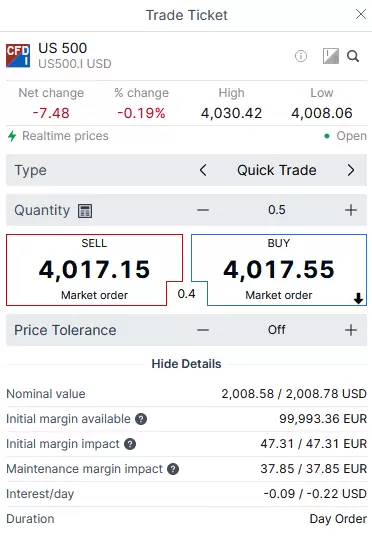Open the quantity calculator icon
Image resolution: width=372 pixels, height=537 pixels.
tap(85, 211)
